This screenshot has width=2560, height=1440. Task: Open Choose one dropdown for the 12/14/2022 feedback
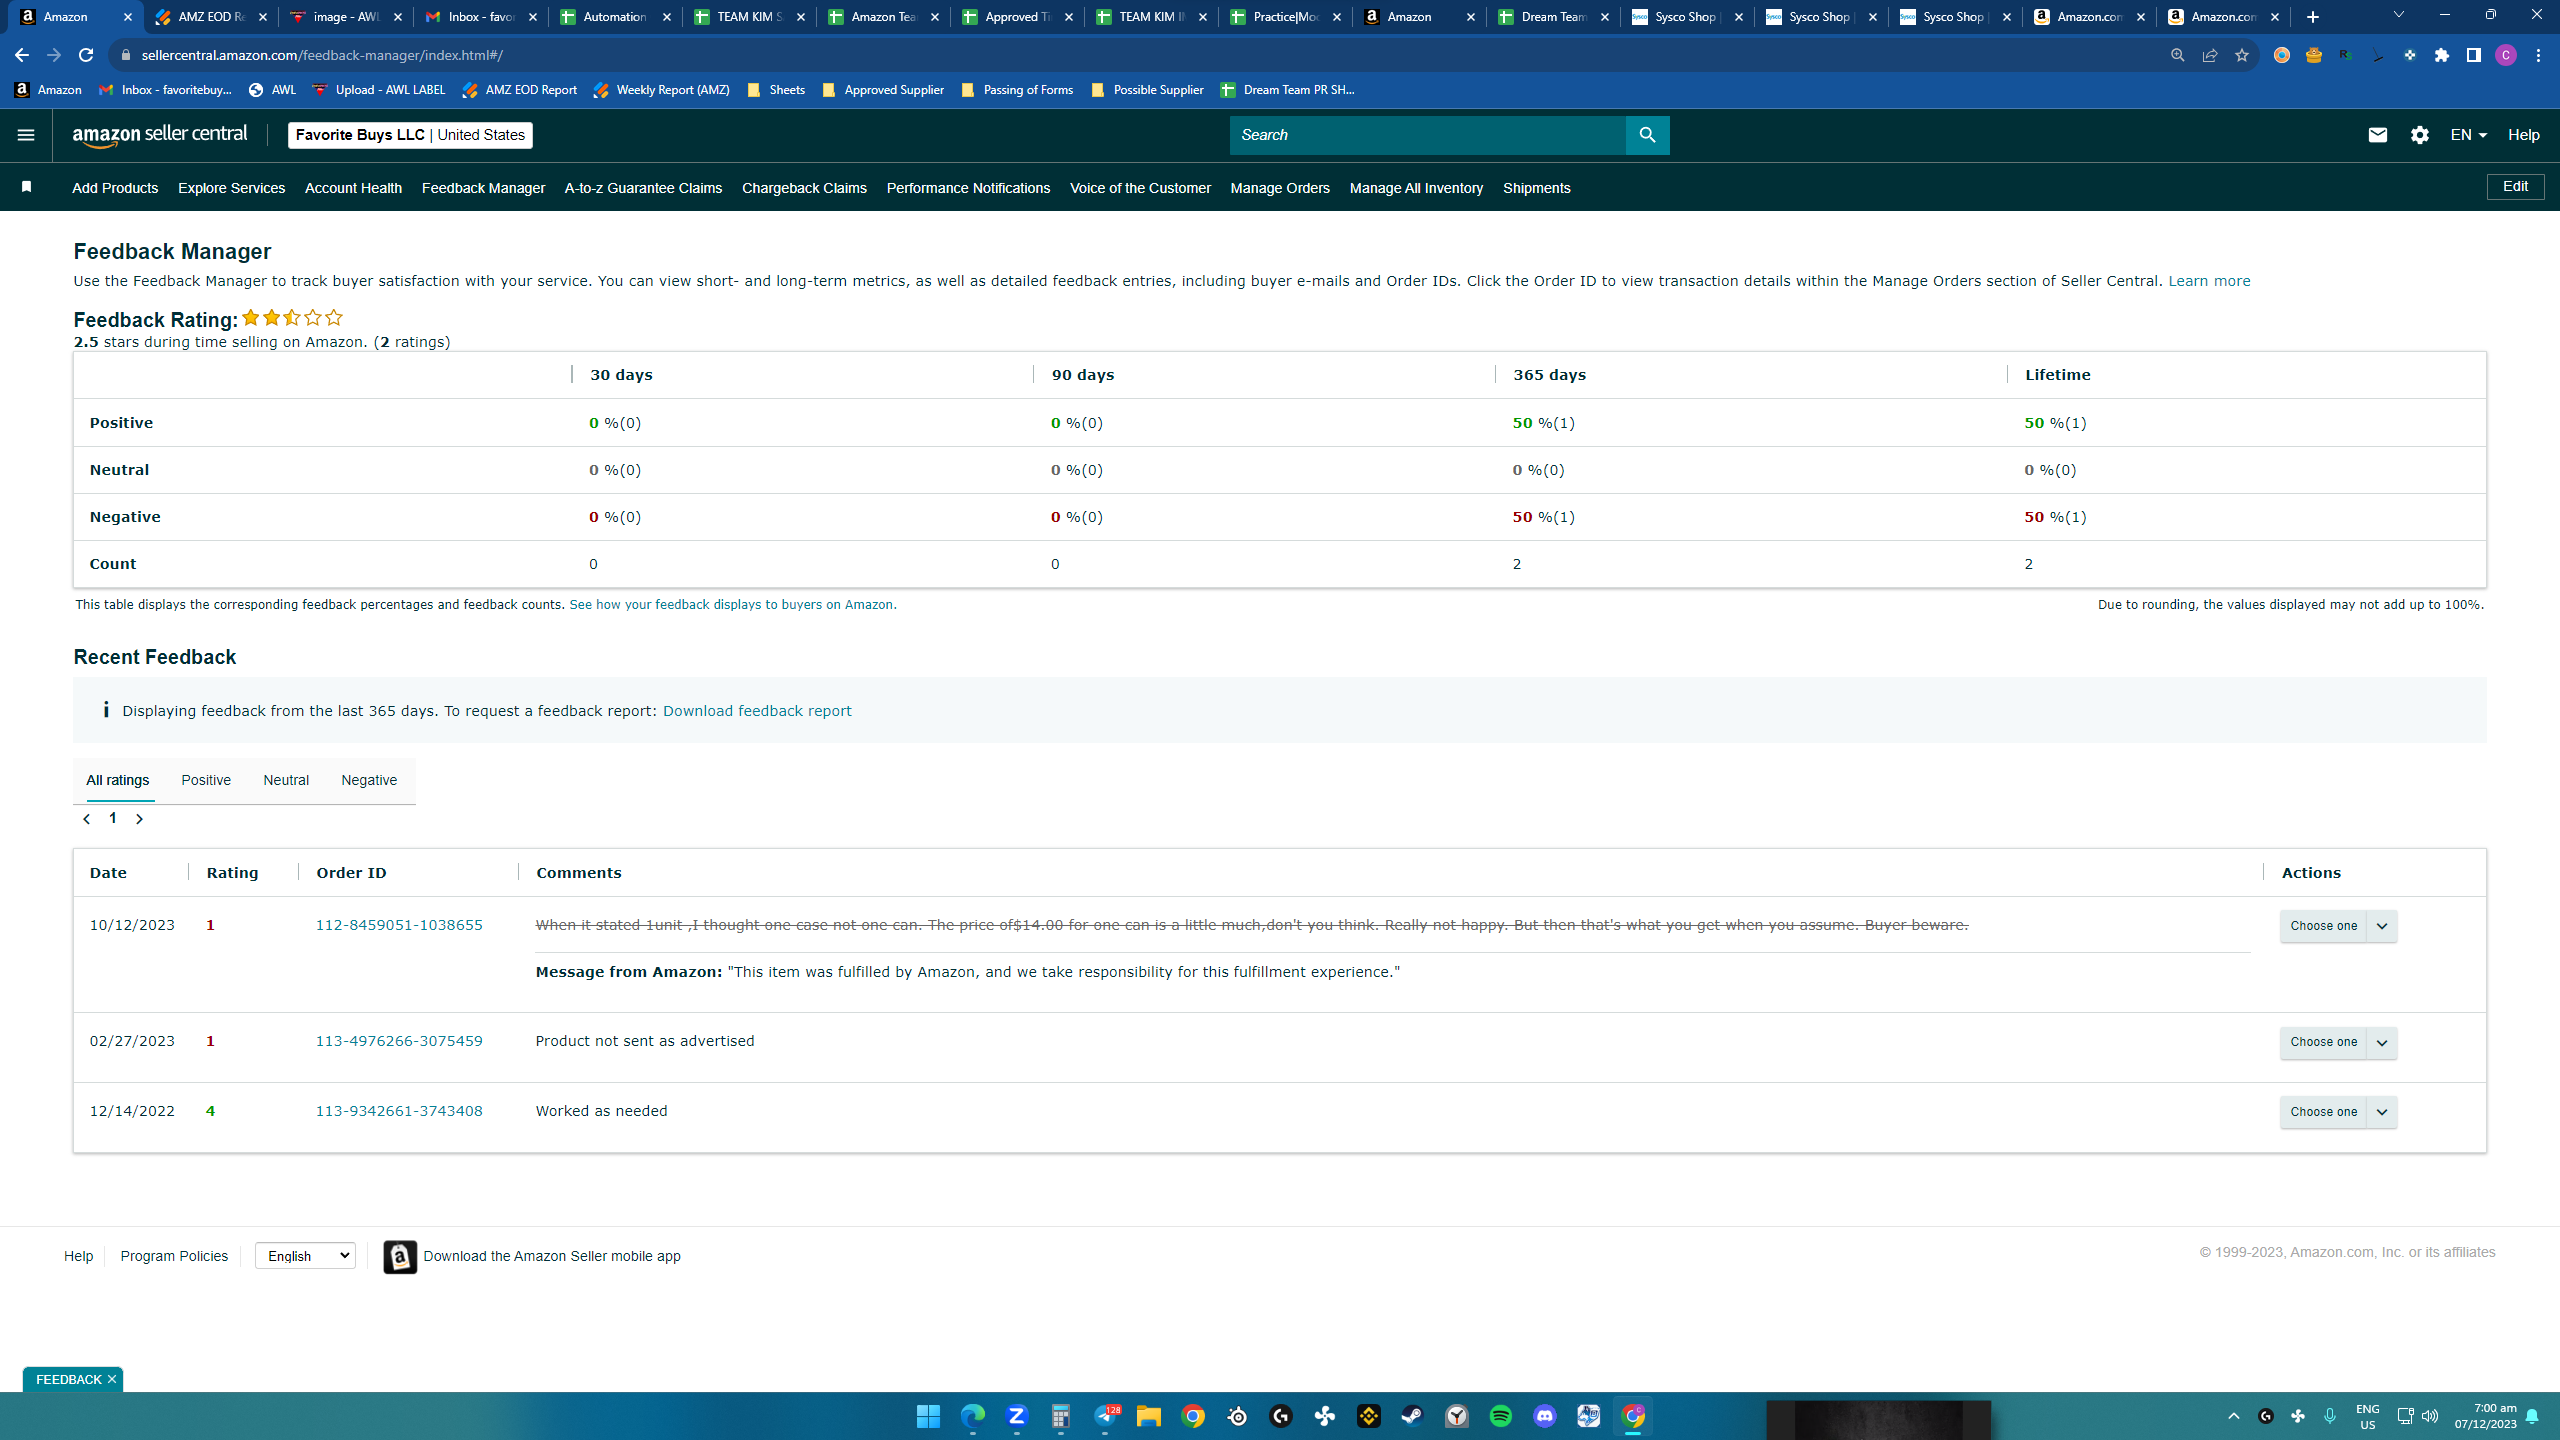pos(2338,1112)
